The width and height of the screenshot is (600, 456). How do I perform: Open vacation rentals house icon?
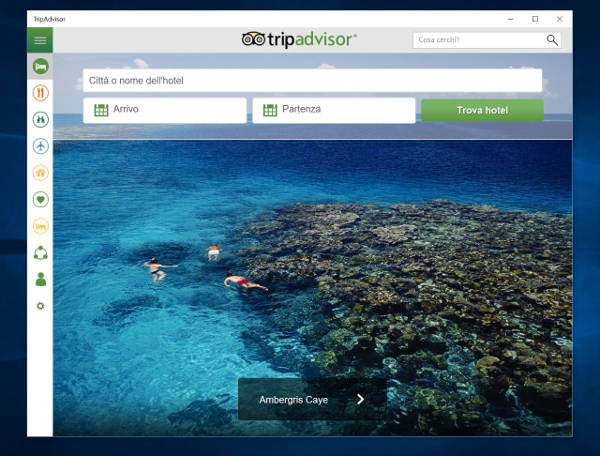pyautogui.click(x=40, y=173)
